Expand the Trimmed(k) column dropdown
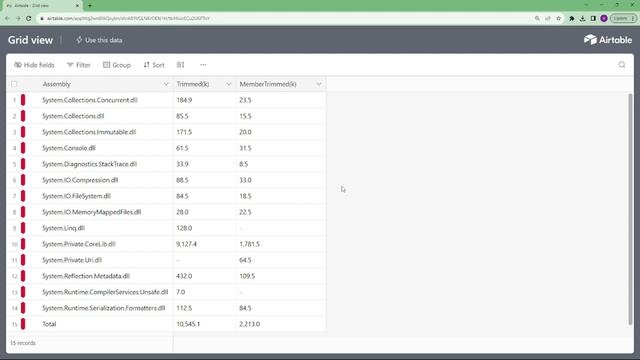Screen dimensions: 640x360 pos(229,84)
